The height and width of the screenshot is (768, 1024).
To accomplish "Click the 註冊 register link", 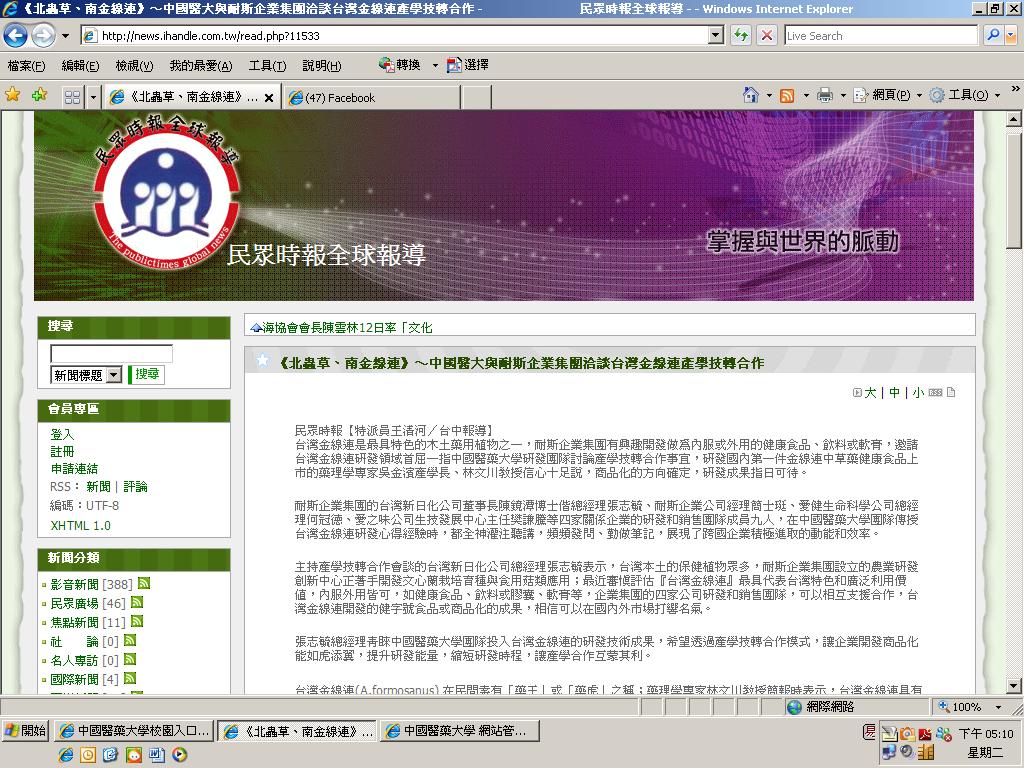I will 62,451.
